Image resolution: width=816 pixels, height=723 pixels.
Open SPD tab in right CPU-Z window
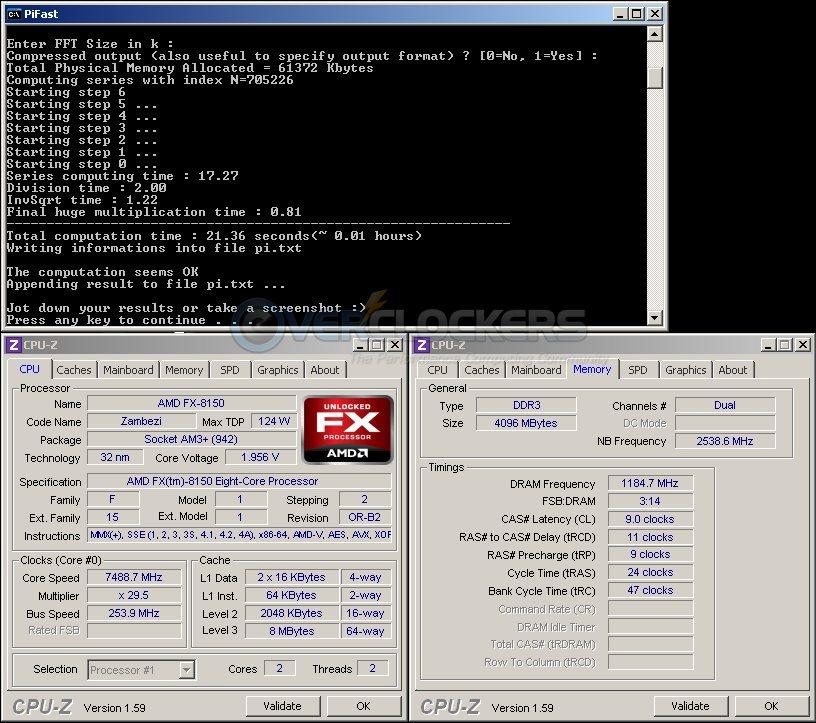638,370
